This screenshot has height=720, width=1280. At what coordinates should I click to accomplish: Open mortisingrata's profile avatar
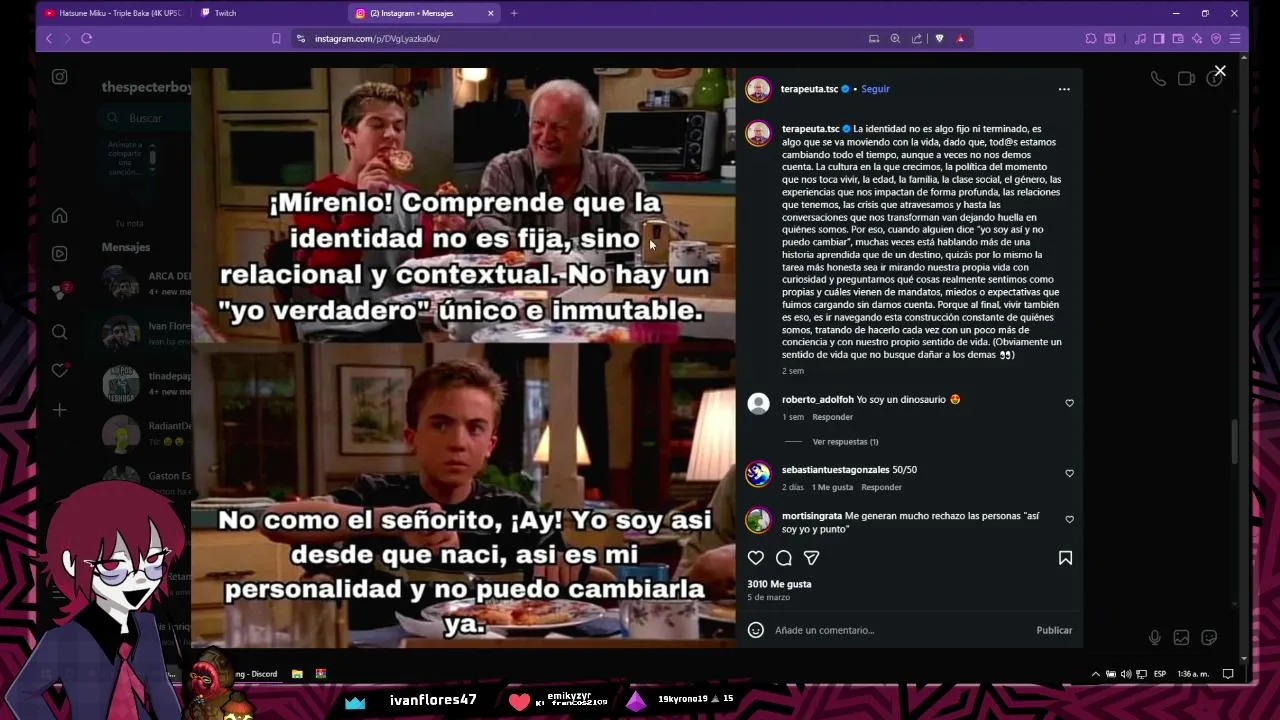point(758,520)
